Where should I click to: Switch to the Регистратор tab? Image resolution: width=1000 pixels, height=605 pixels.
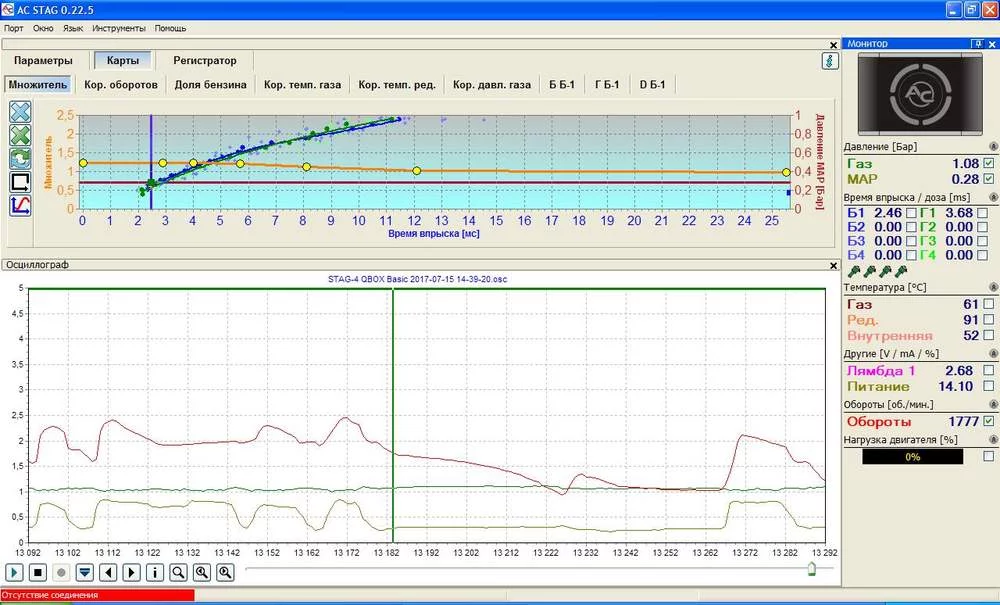coord(205,61)
